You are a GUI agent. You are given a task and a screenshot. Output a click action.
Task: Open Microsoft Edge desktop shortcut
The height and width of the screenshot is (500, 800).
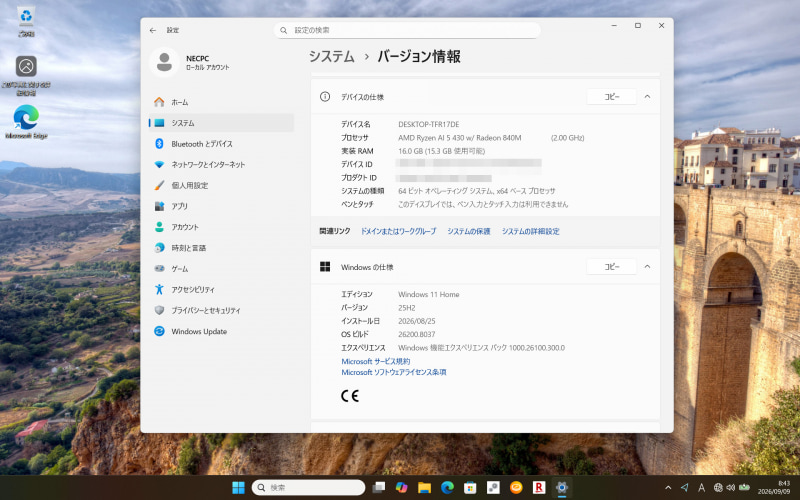click(x=26, y=121)
